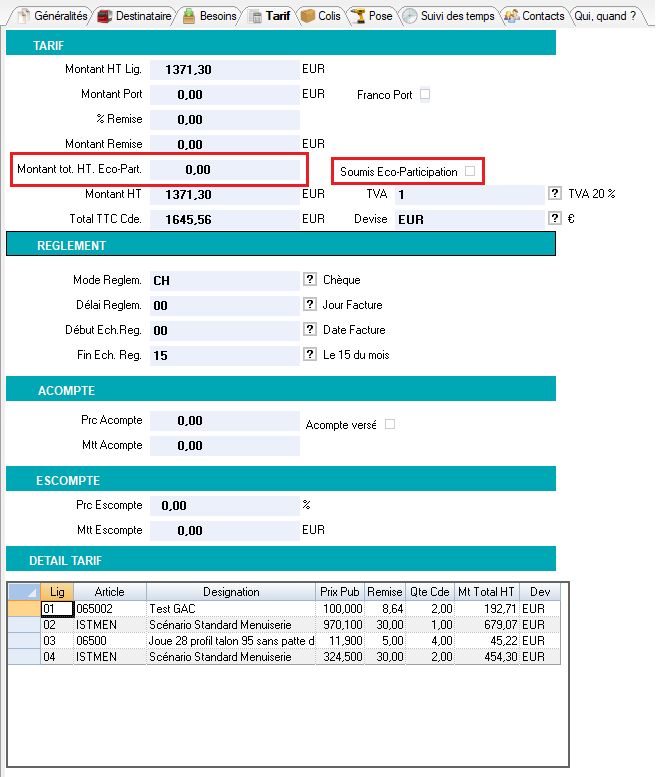This screenshot has height=777, width=662.
Task: Click the Fin Ech. Reg. lookup icon
Action: click(x=309, y=355)
